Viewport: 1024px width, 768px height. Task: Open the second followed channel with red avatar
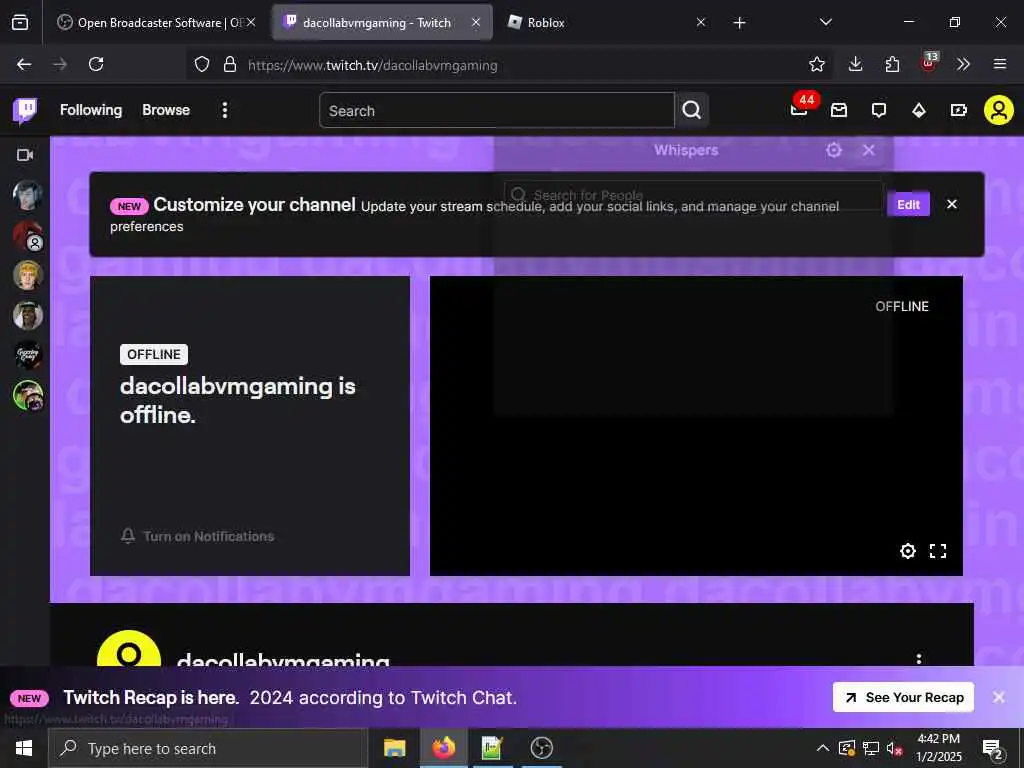[x=28, y=236]
